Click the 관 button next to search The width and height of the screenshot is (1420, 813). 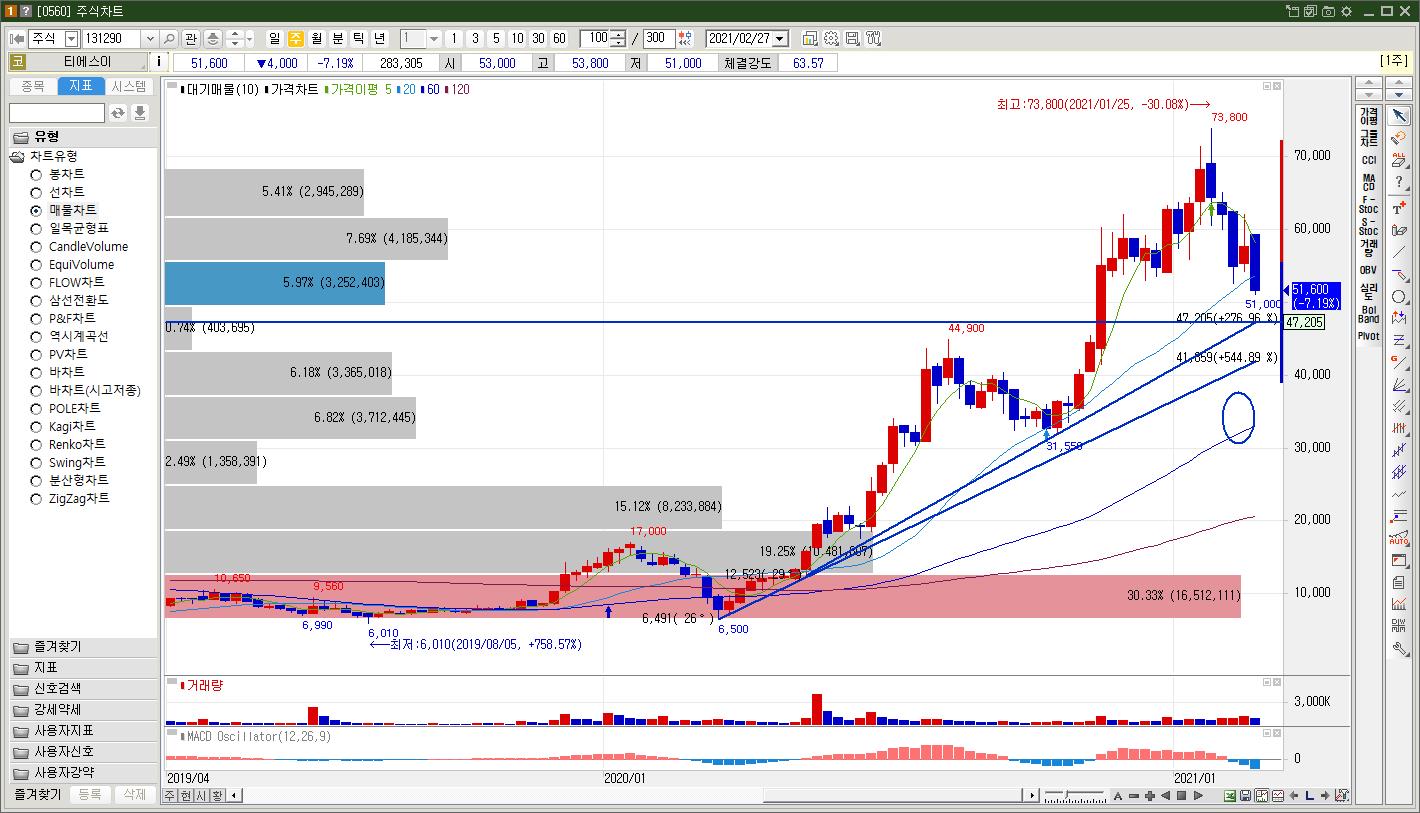(191, 38)
